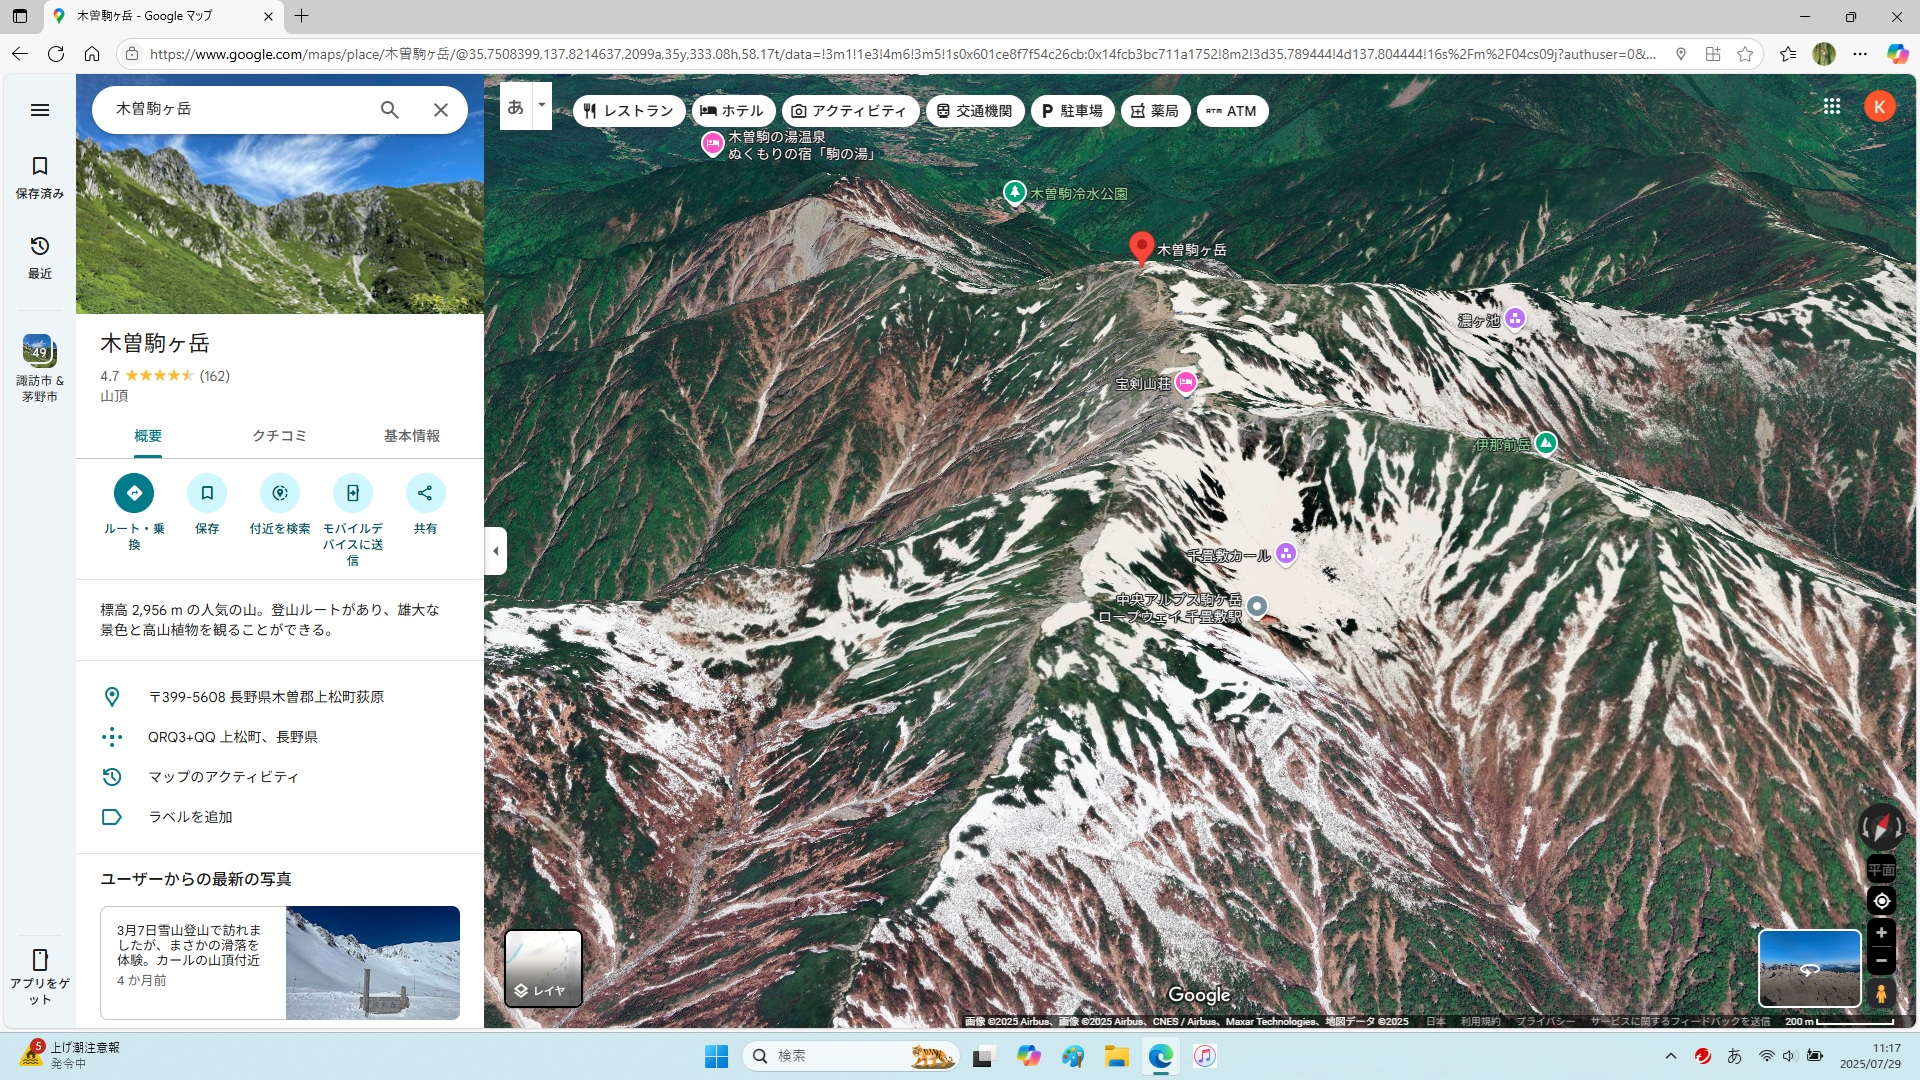The height and width of the screenshot is (1080, 1920).
Task: Switch to the 概要 tab
Action: [x=148, y=436]
